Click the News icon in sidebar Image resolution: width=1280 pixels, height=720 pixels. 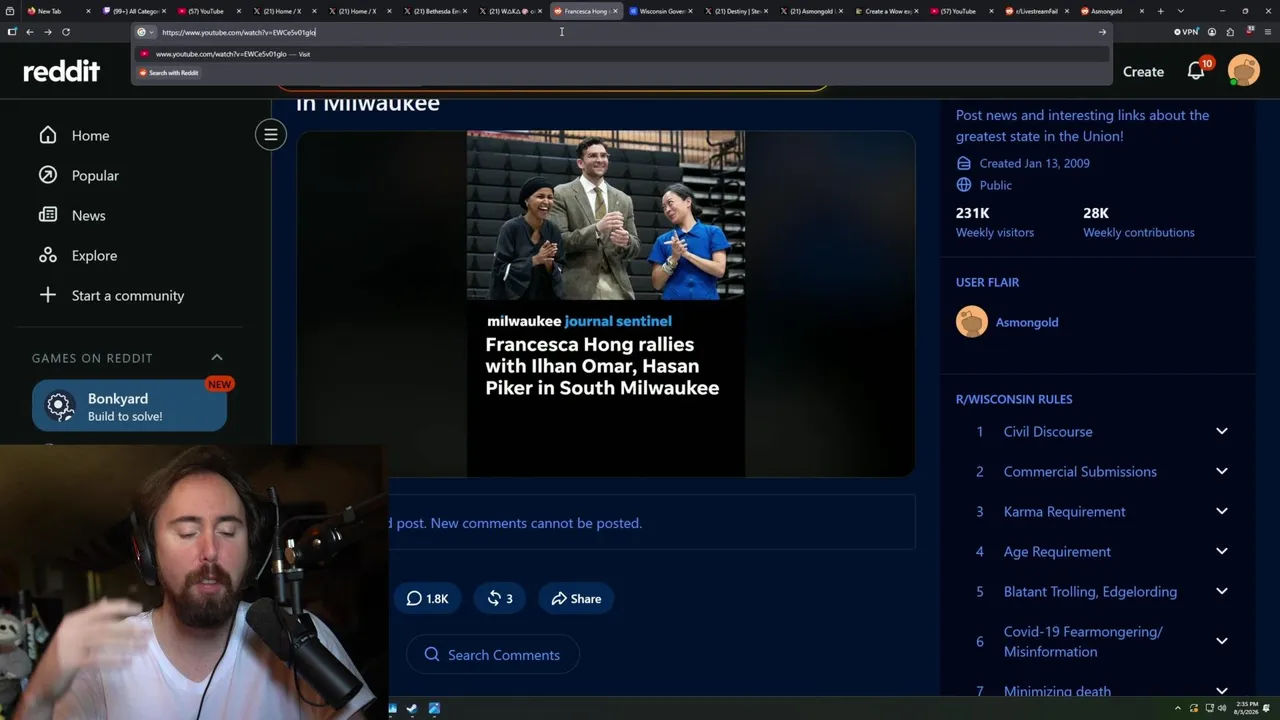(48, 215)
